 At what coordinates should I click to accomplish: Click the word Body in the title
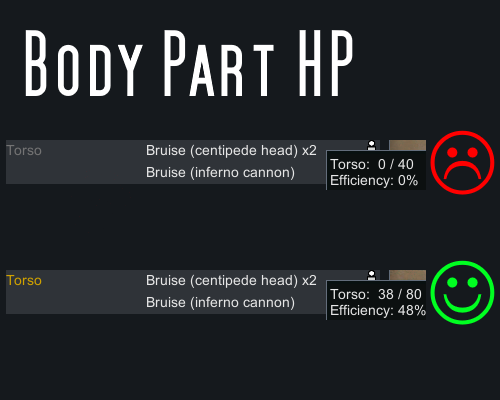(x=84, y=63)
